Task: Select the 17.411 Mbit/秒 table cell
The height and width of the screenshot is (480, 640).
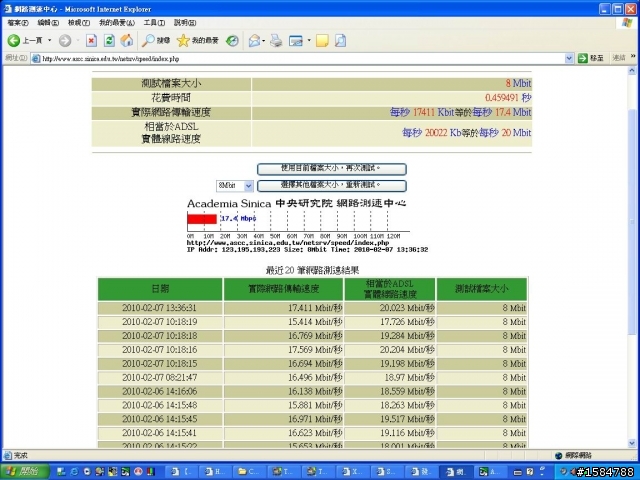Action: point(284,308)
